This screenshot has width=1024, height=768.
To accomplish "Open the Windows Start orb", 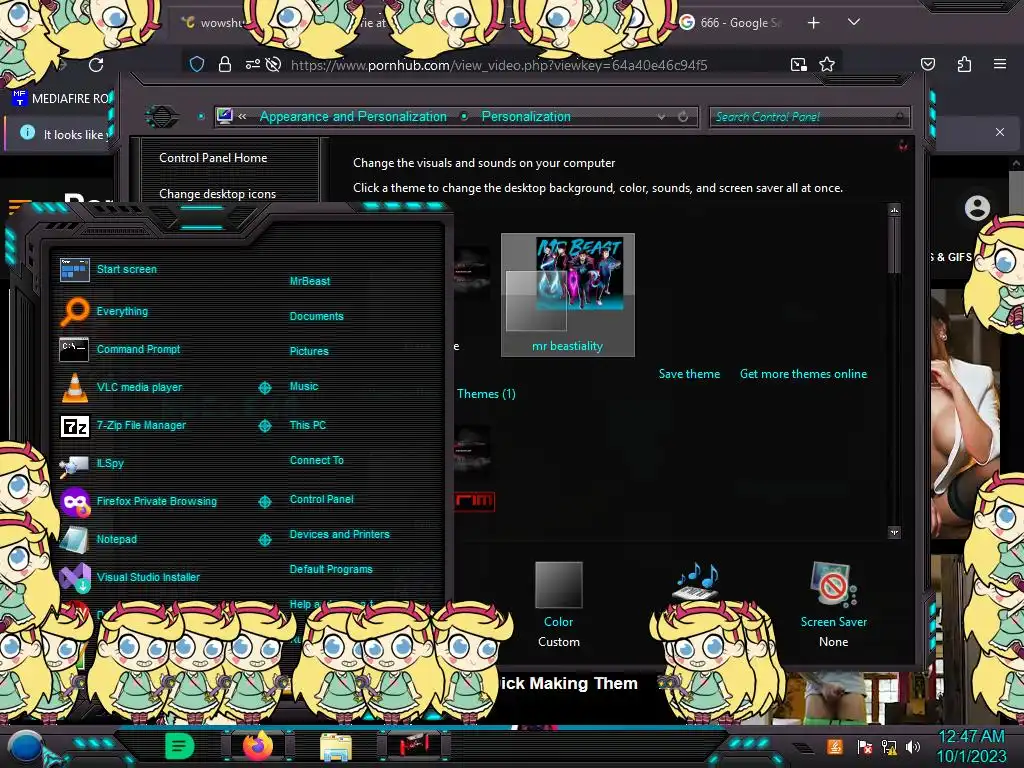I will click(x=26, y=748).
